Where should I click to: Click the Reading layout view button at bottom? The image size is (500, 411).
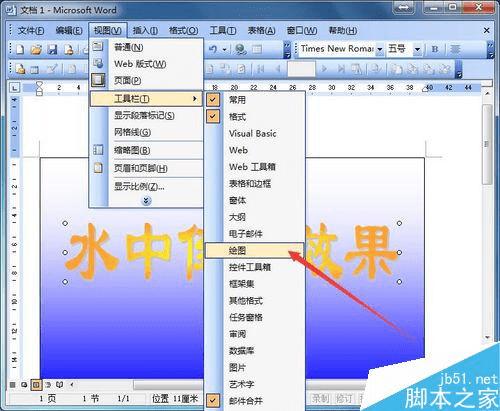tap(60, 385)
